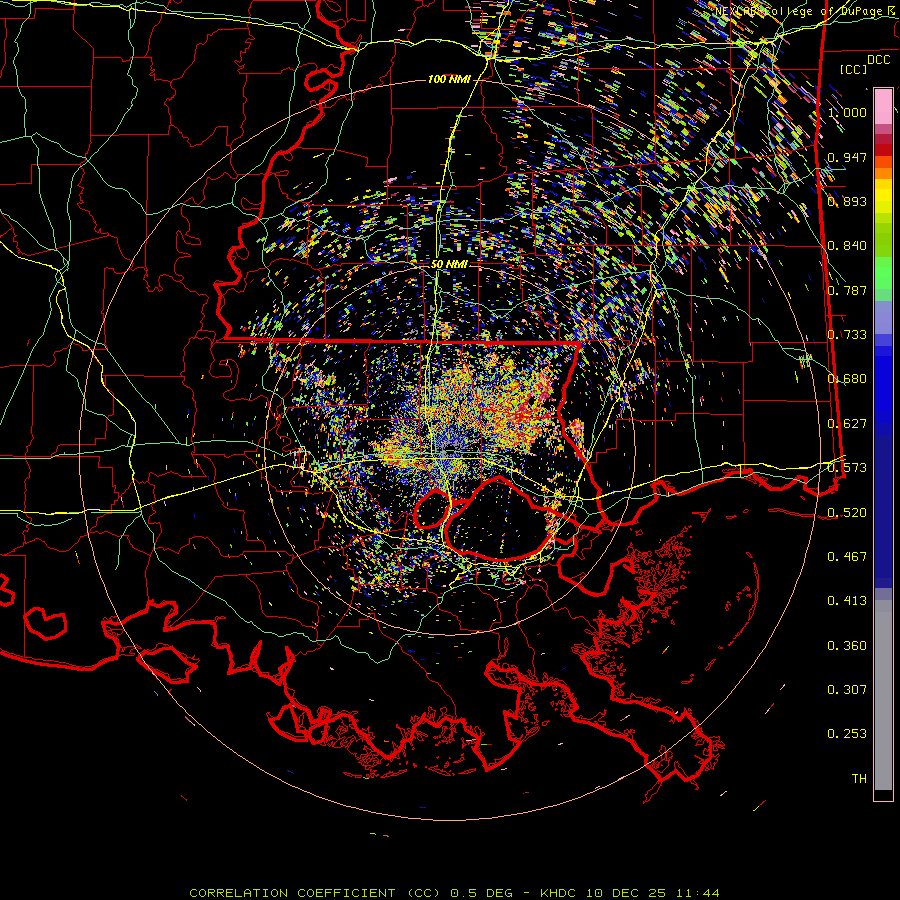Image resolution: width=900 pixels, height=900 pixels.
Task: Click the 0.680 color scale value
Action: pyautogui.click(x=847, y=379)
